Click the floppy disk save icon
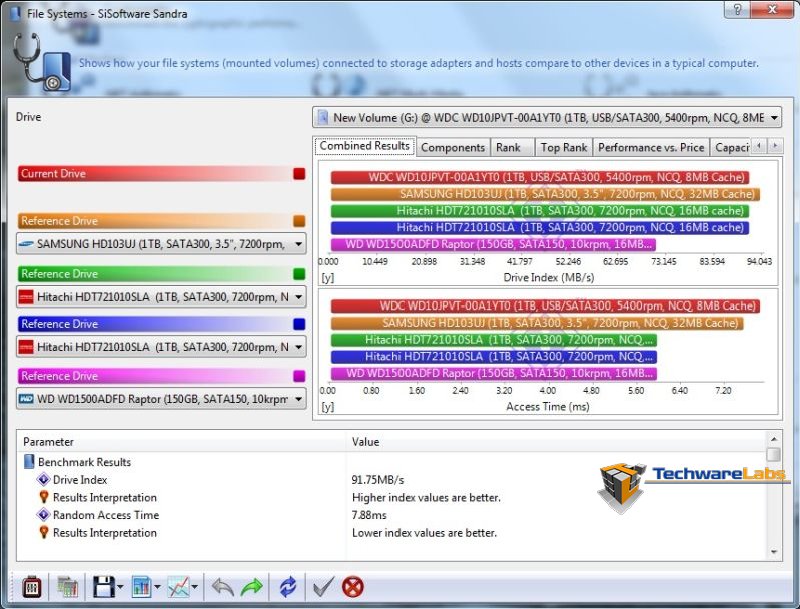Viewport: 800px width, 609px height. 104,587
